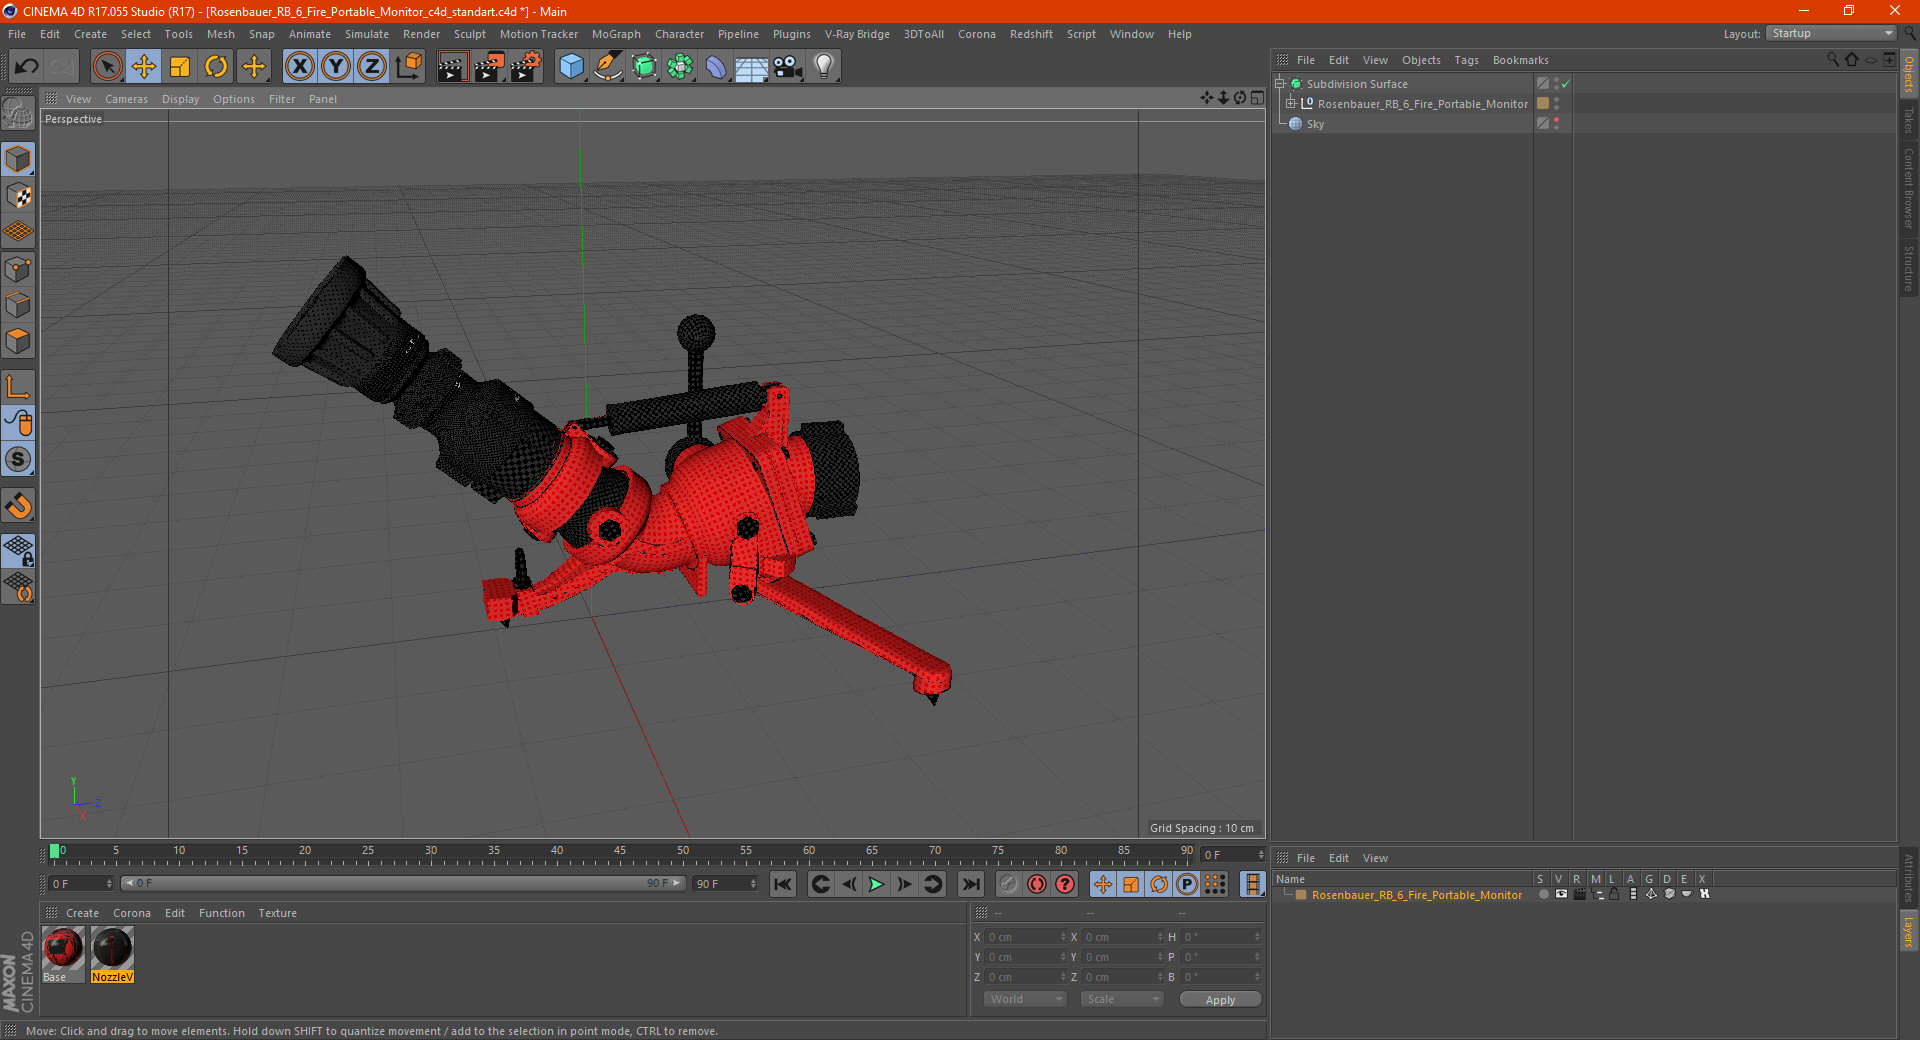The width and height of the screenshot is (1920, 1040).
Task: Open the spline pen tool
Action: click(608, 67)
